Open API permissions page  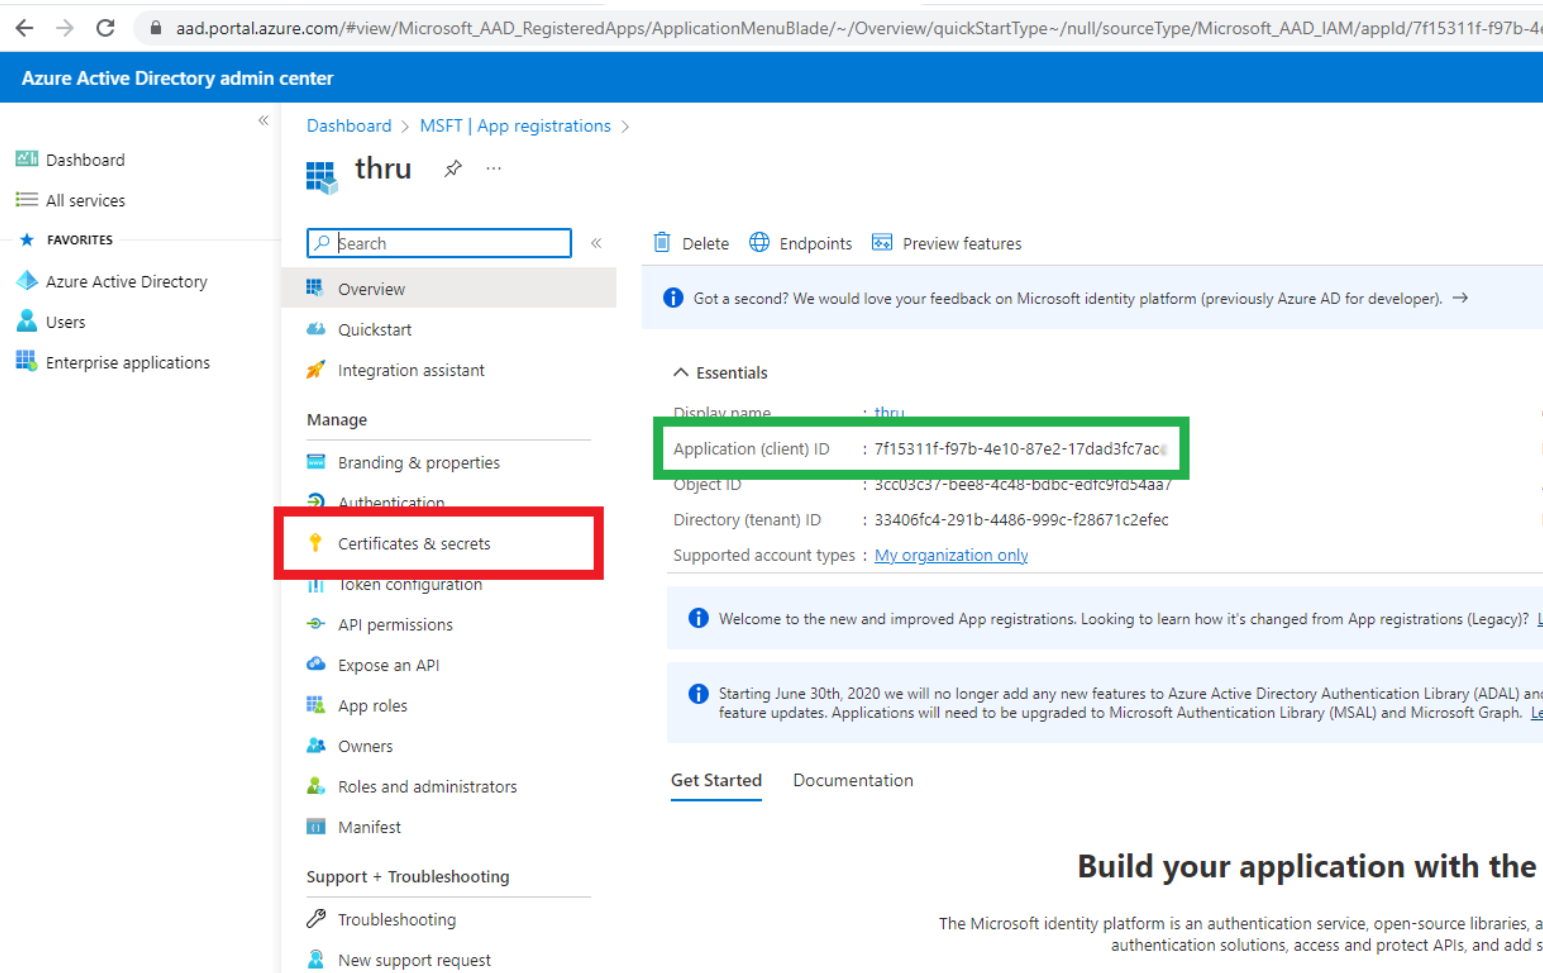pos(395,624)
